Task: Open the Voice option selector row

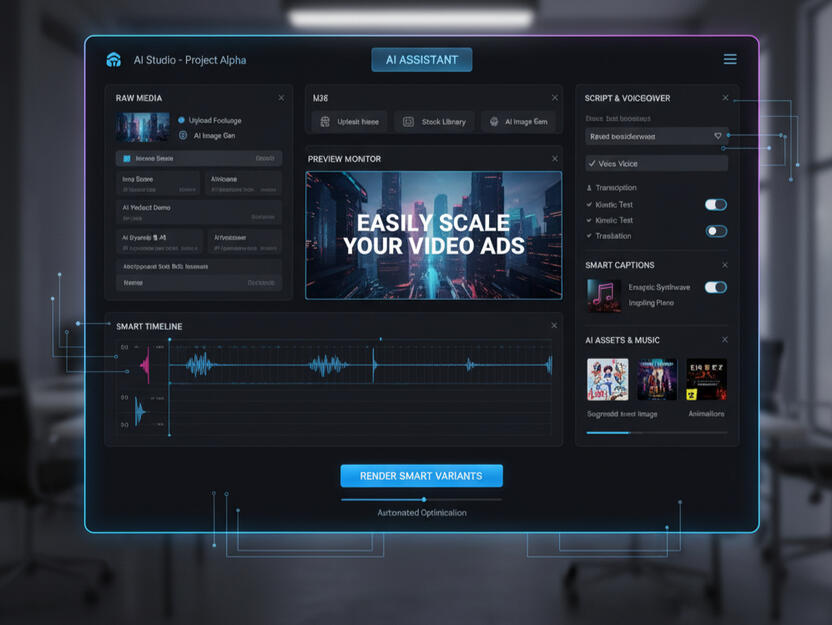Action: tap(656, 163)
